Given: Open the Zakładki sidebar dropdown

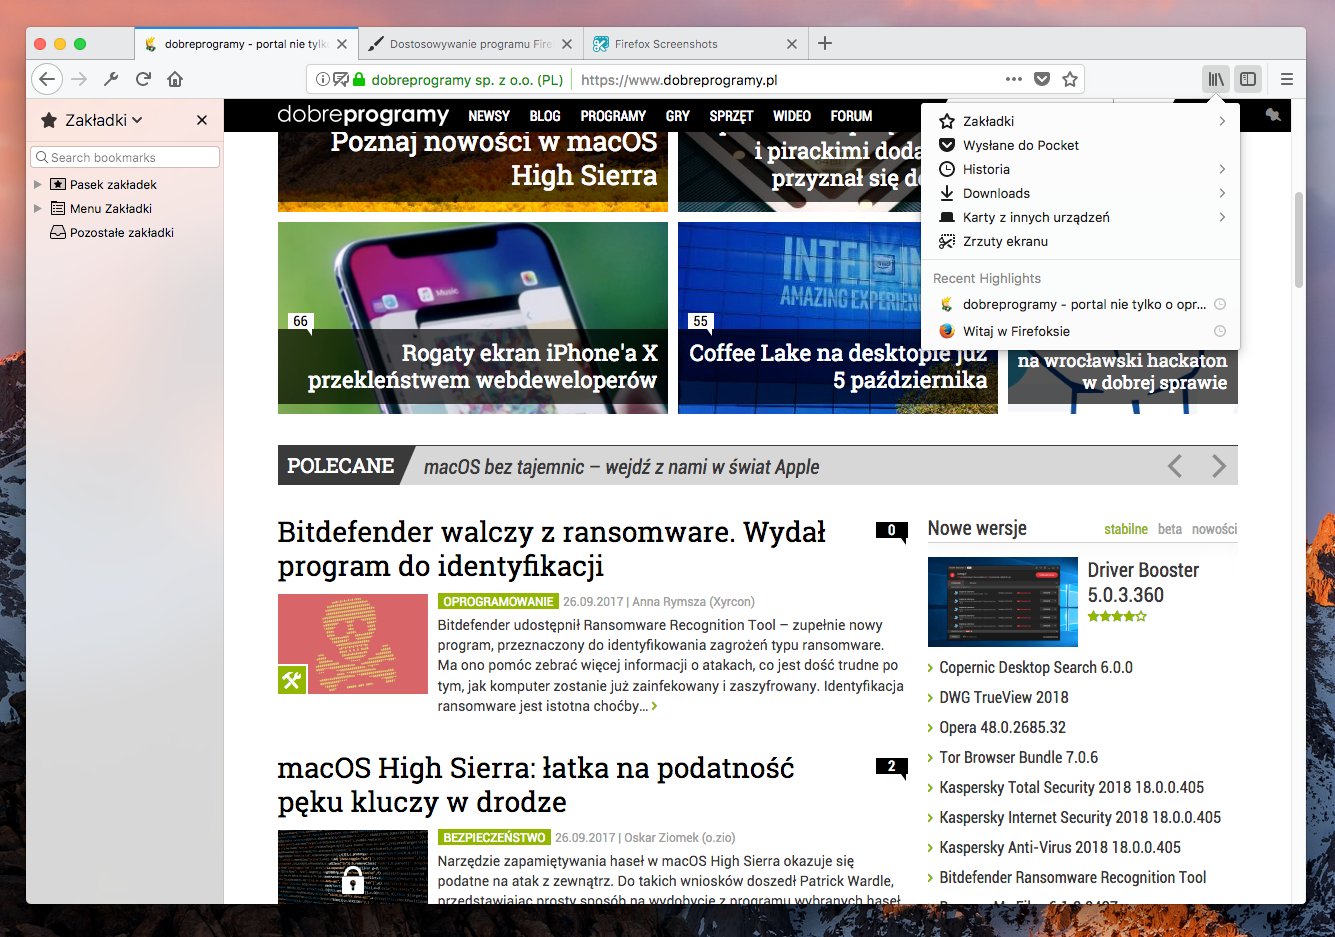Looking at the screenshot, I should (92, 120).
